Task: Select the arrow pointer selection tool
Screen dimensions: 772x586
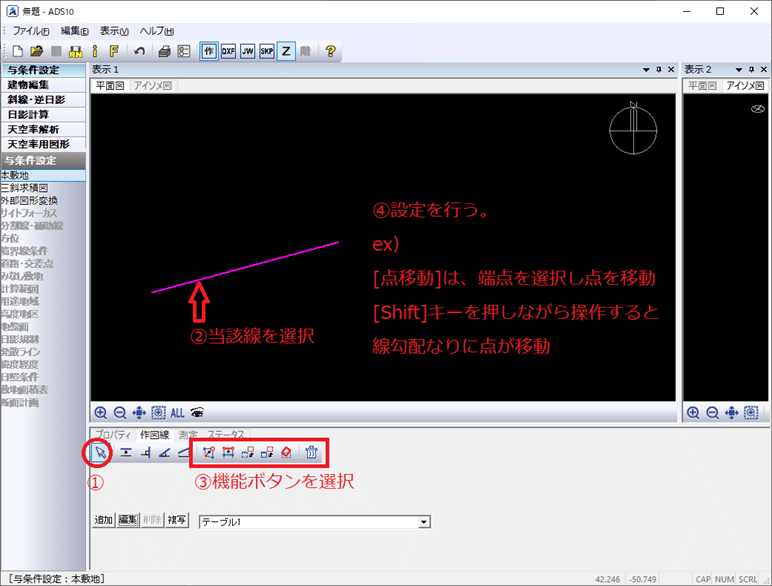Action: pos(100,453)
